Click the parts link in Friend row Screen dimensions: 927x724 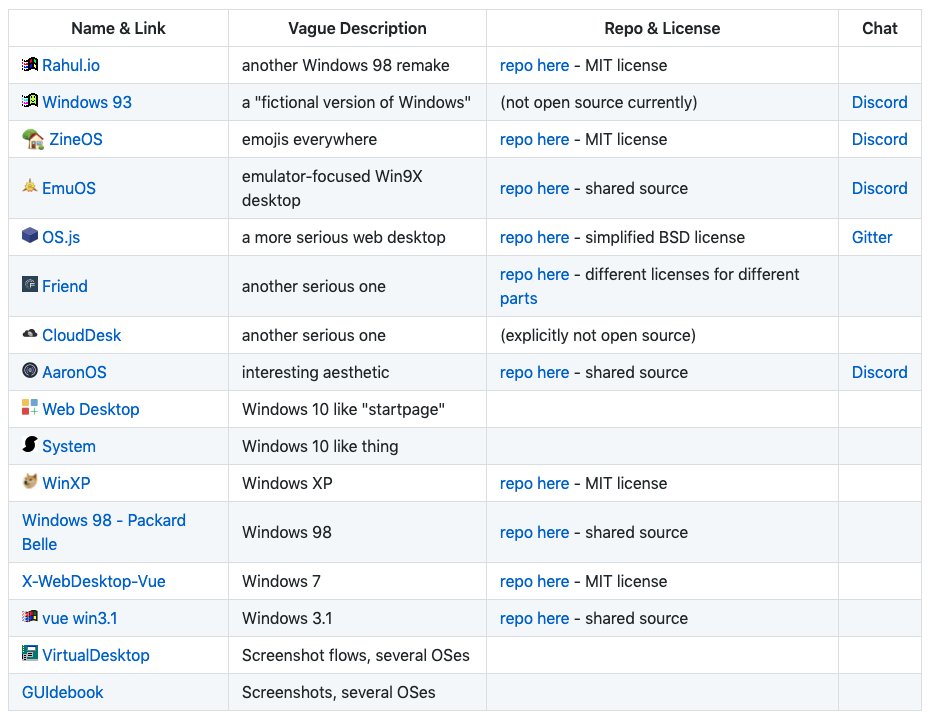pyautogui.click(x=518, y=299)
